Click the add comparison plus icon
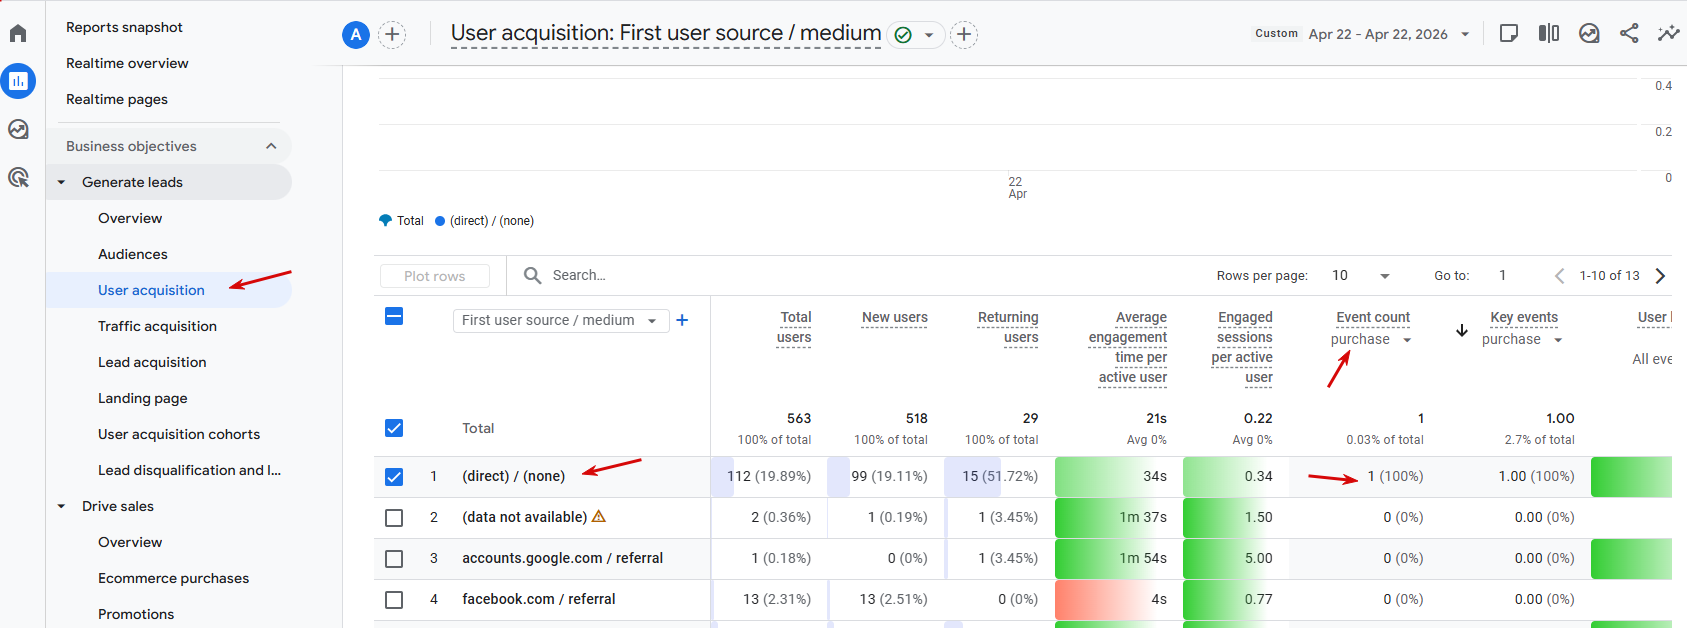The height and width of the screenshot is (628, 1687). pos(392,35)
